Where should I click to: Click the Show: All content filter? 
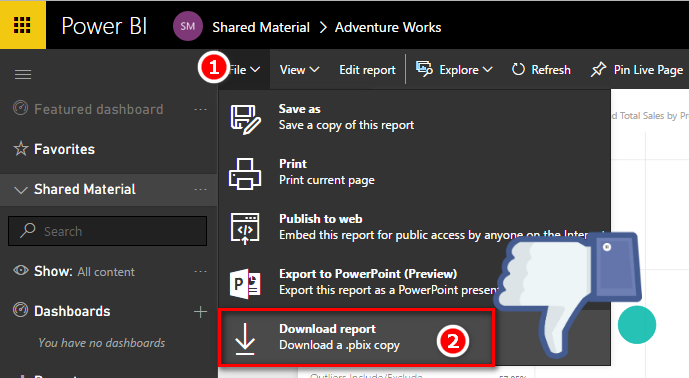pyautogui.click(x=84, y=272)
